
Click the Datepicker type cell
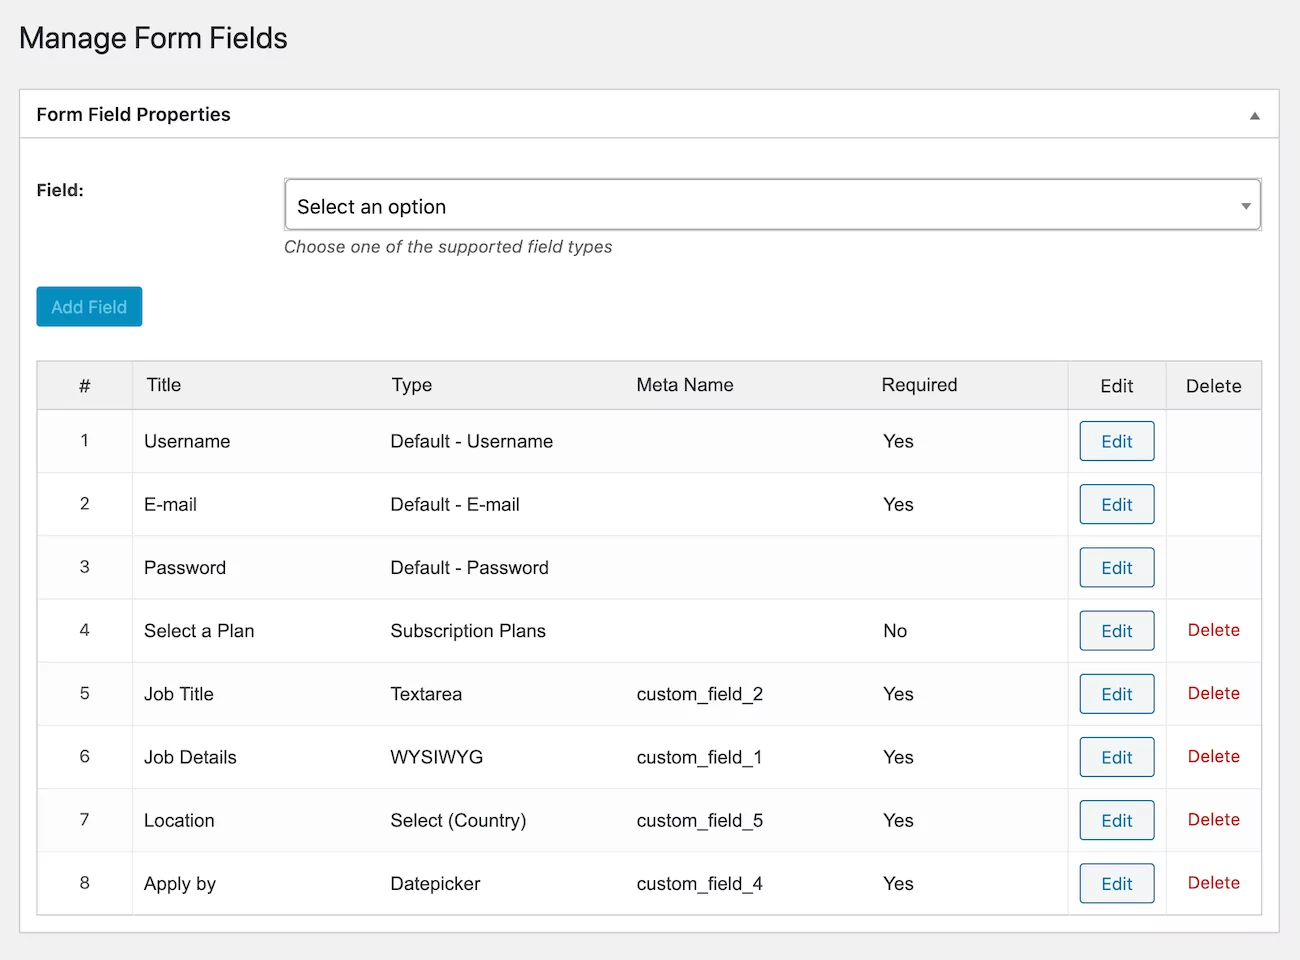[435, 884]
